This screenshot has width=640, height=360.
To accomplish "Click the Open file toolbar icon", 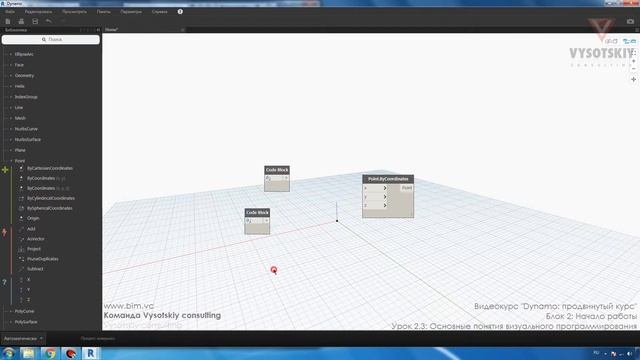I will pyautogui.click(x=21, y=21).
